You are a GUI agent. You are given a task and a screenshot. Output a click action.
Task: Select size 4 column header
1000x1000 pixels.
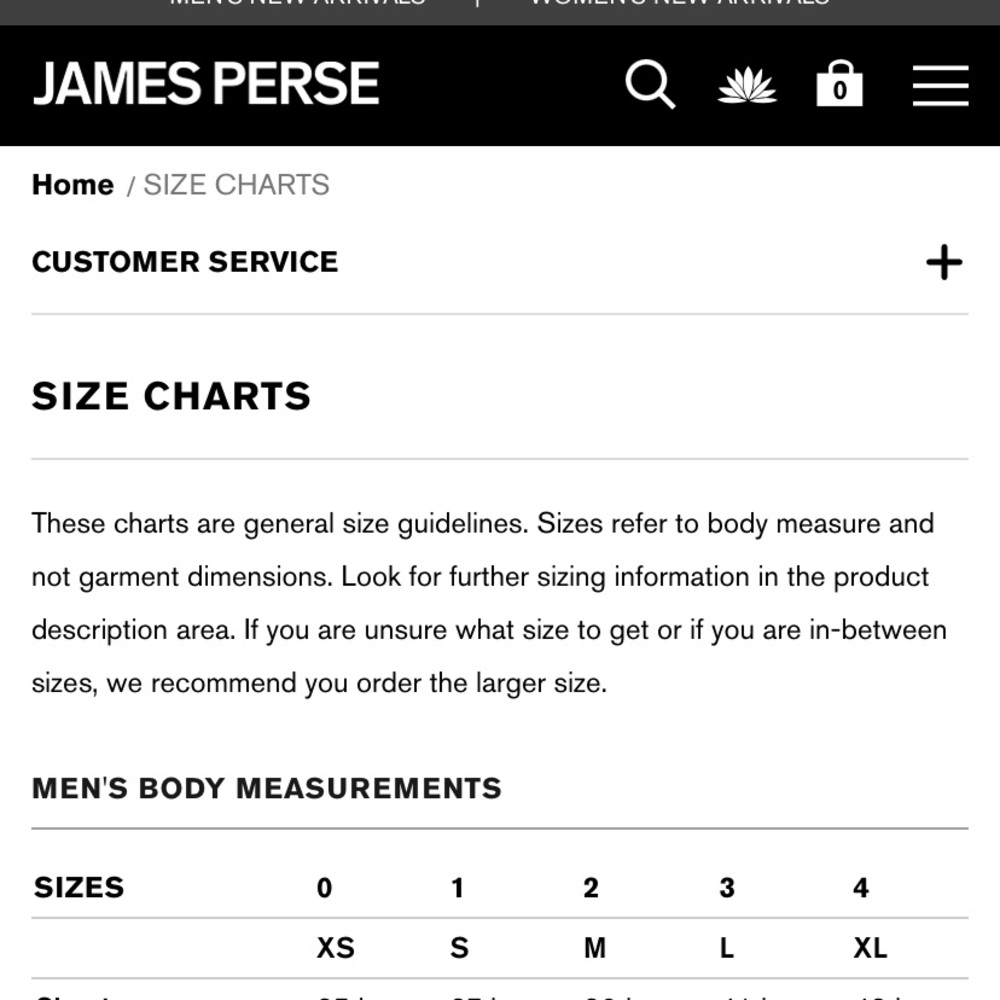coord(860,888)
